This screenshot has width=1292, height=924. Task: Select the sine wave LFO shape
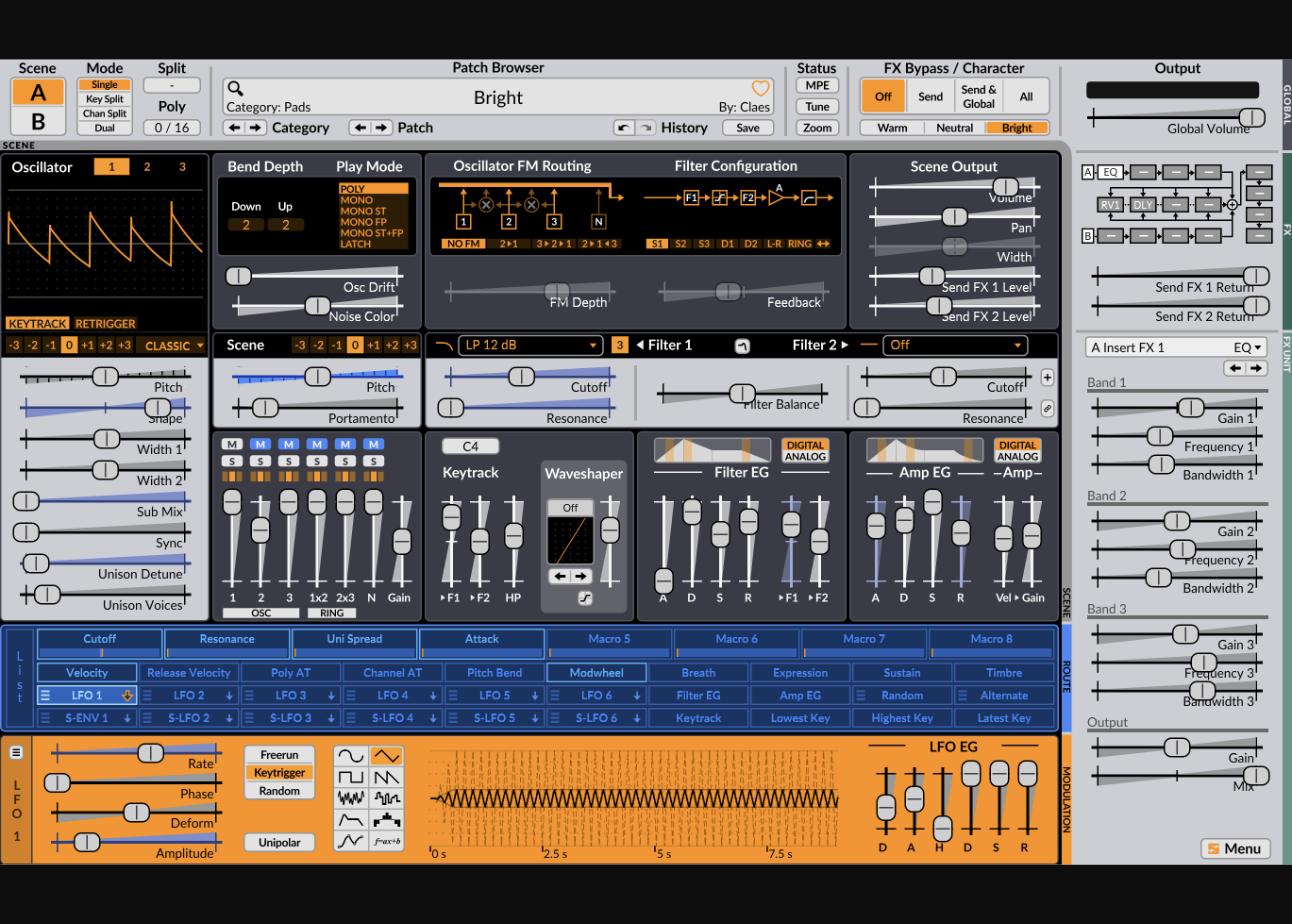tap(351, 756)
